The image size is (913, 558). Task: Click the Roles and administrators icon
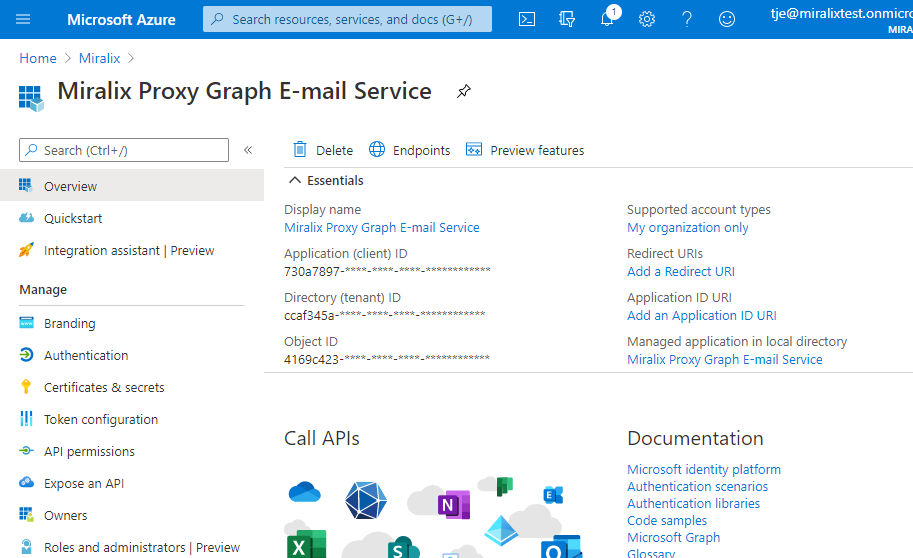(x=26, y=547)
